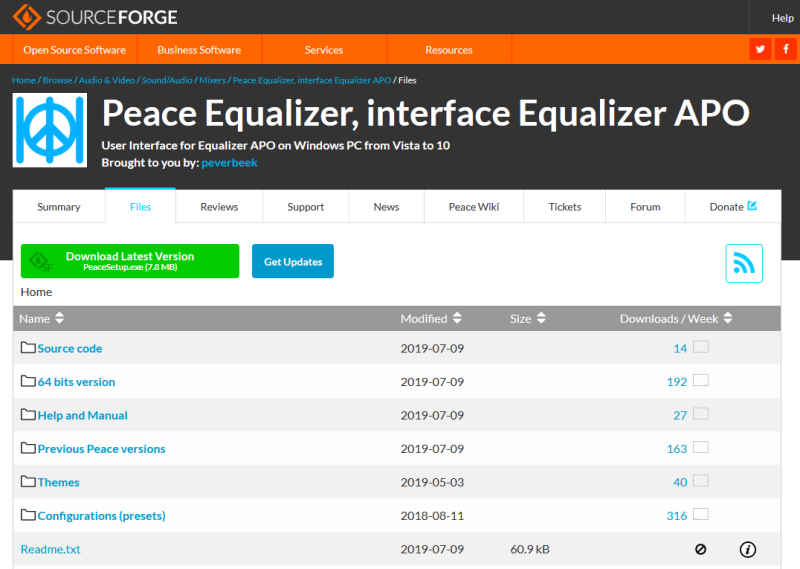Image resolution: width=800 pixels, height=569 pixels.
Task: Click the 14 downloads count link
Action: click(x=680, y=348)
